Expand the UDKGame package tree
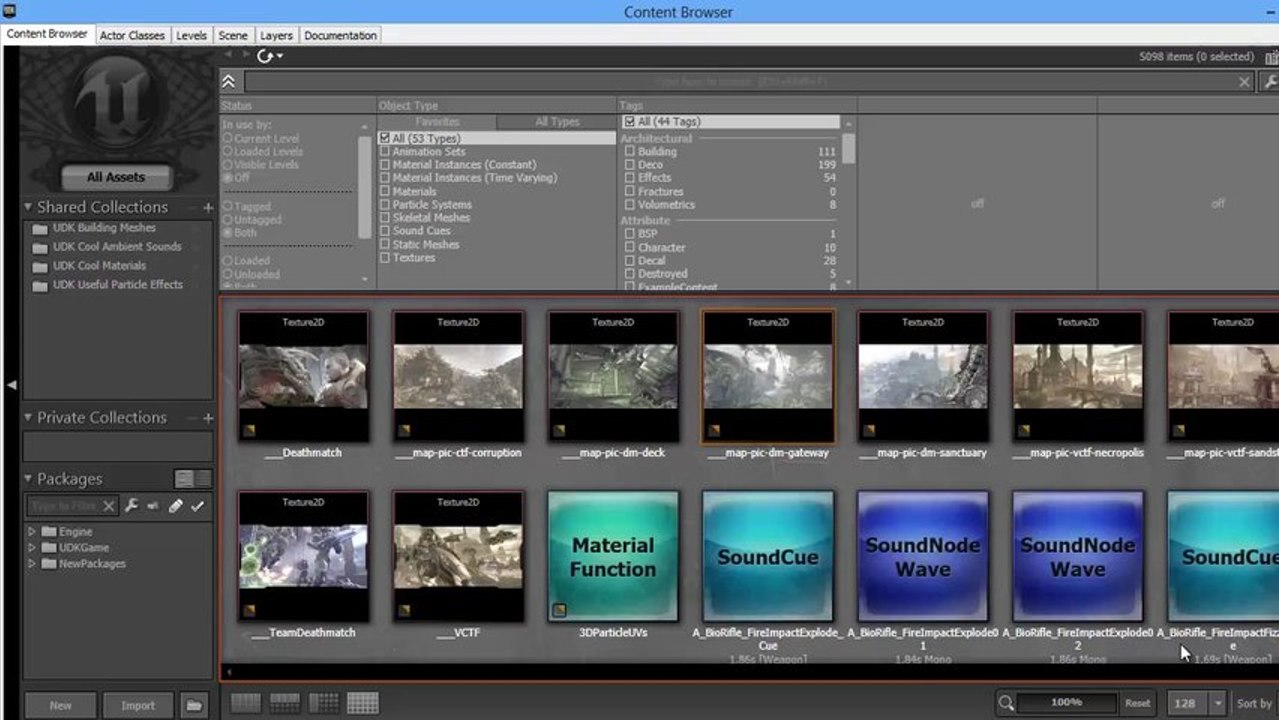The image size is (1279, 720). [x=32, y=548]
